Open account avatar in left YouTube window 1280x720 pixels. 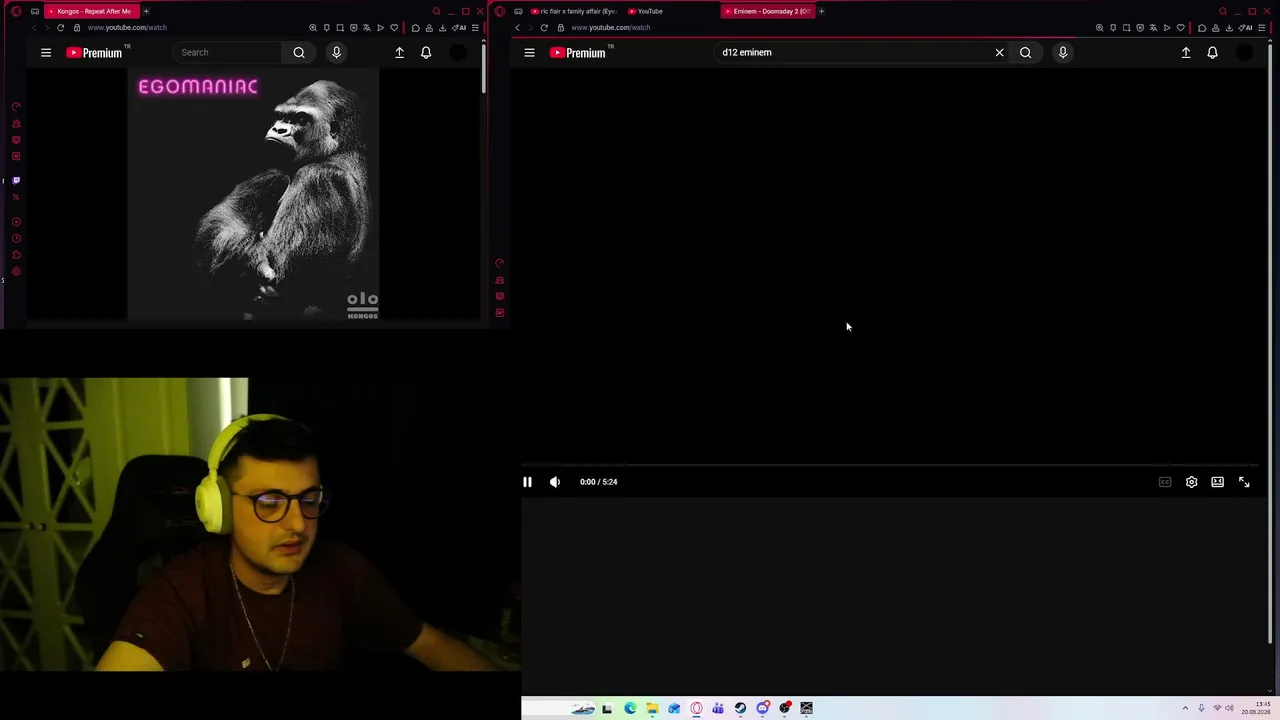(458, 52)
